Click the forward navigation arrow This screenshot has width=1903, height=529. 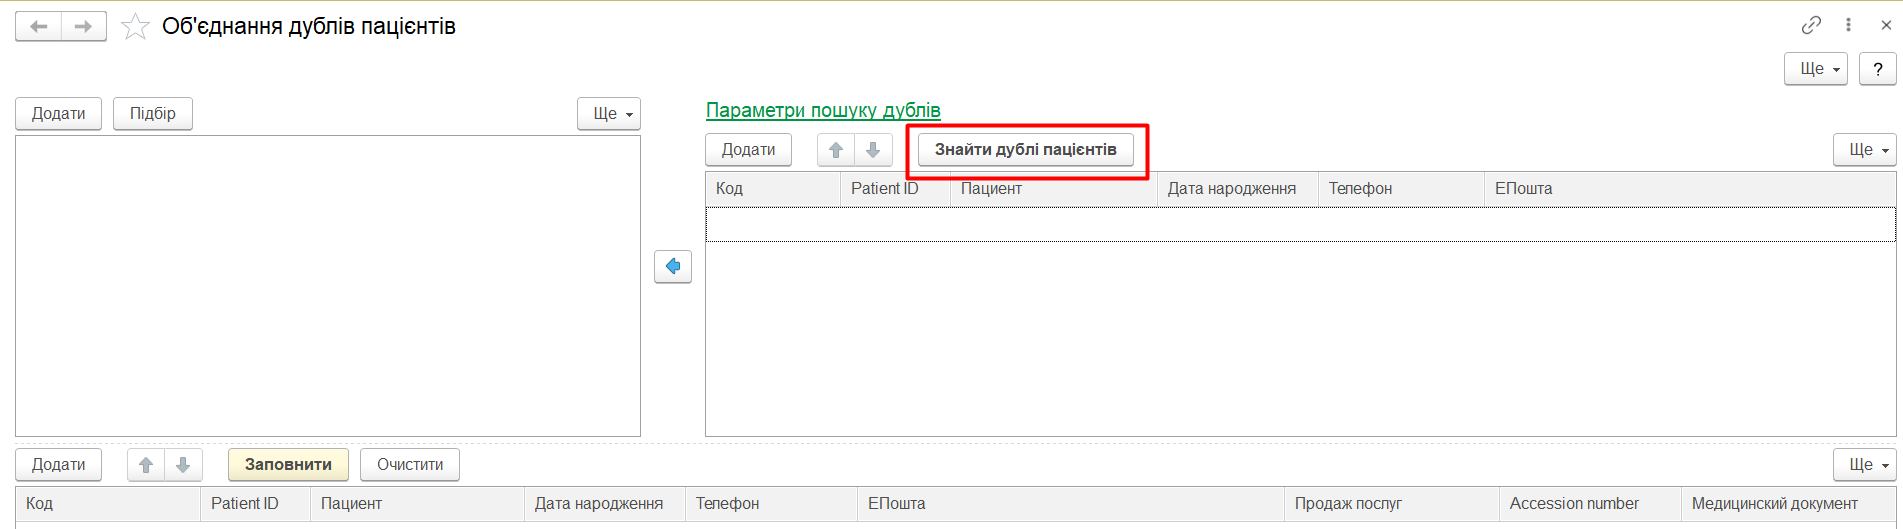point(84,27)
